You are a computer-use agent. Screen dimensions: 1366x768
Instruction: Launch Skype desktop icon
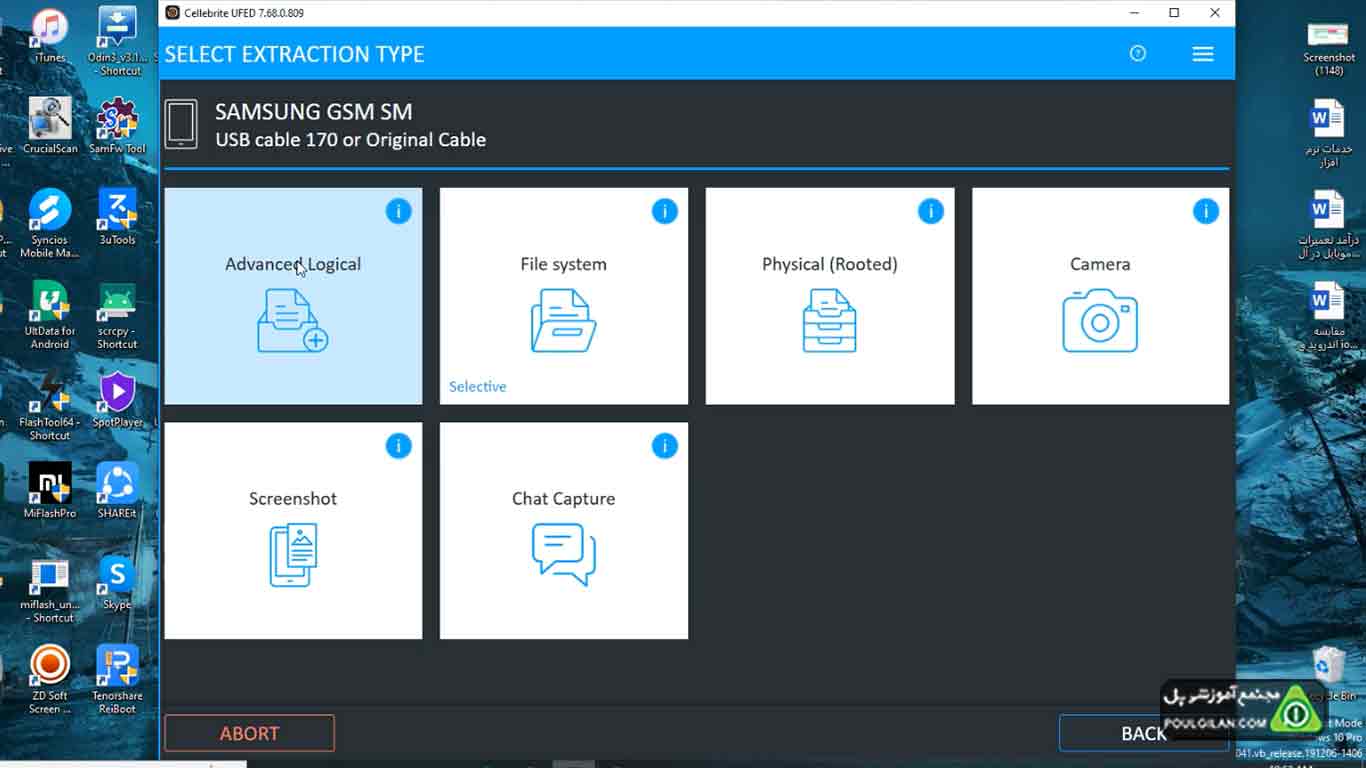pos(117,583)
